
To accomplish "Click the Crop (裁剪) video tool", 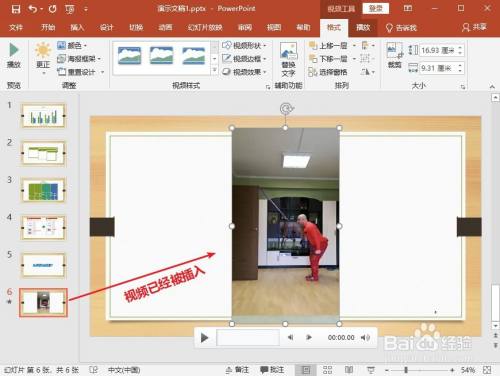I will point(395,55).
